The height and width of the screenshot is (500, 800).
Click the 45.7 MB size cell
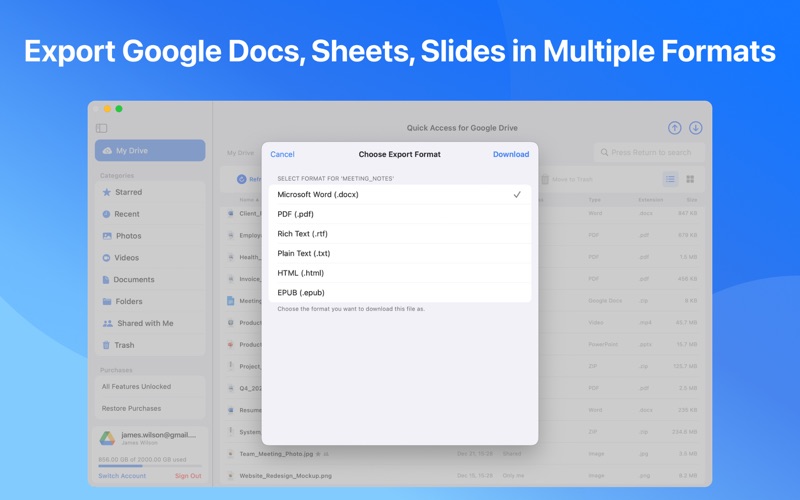coord(686,322)
